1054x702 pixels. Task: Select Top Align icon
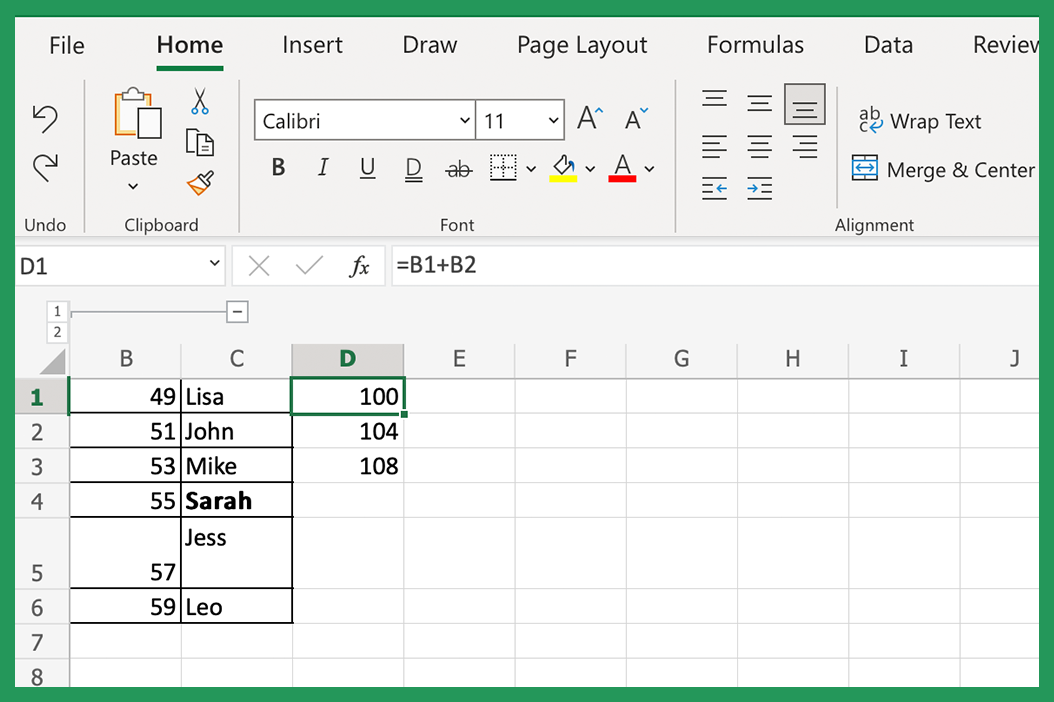[715, 99]
